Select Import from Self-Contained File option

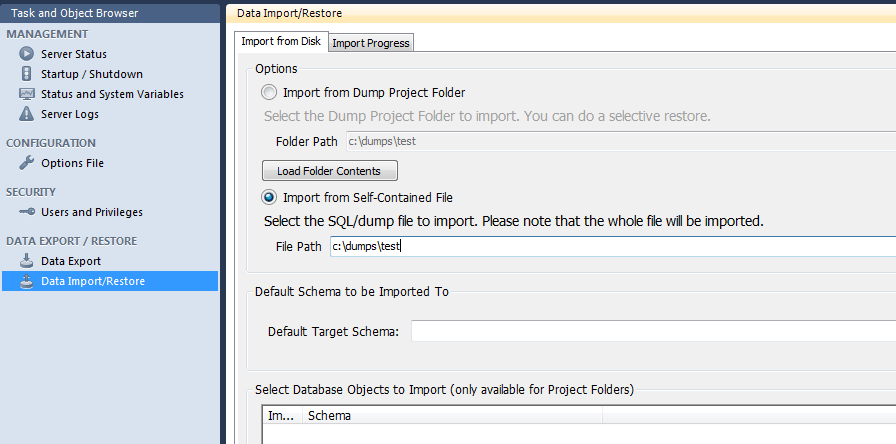[x=268, y=198]
